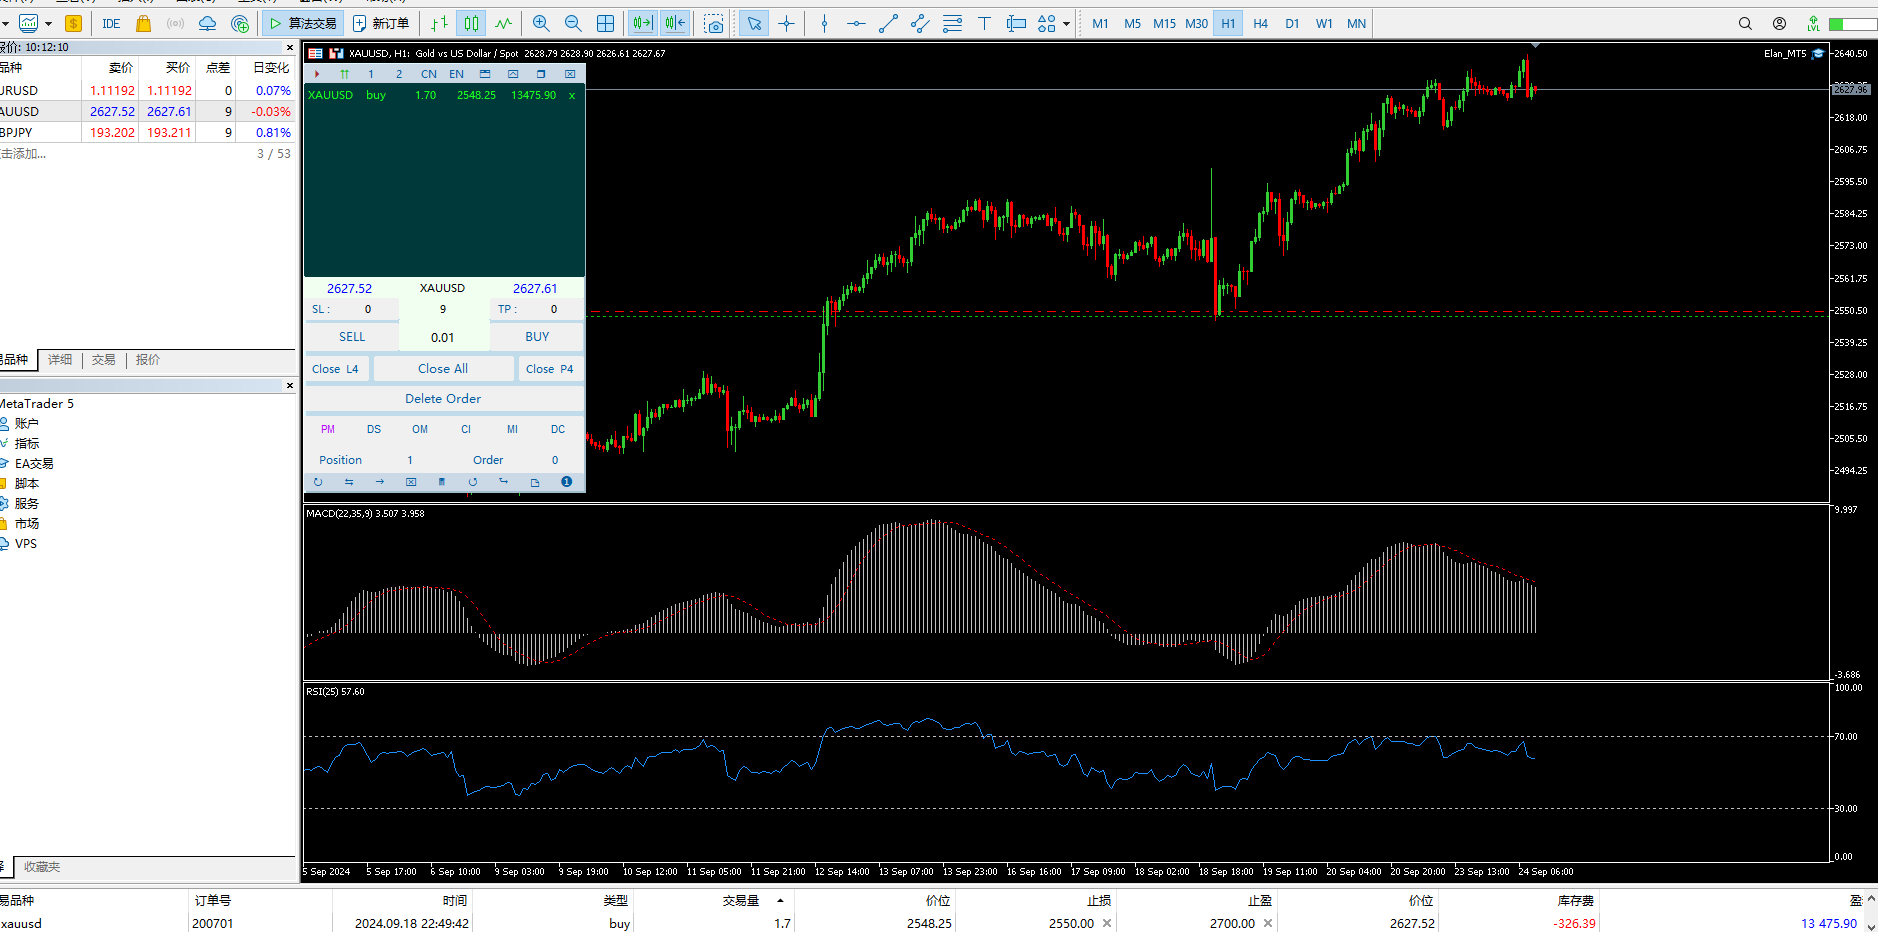Toggle DS mode in trade panel

coord(374,429)
